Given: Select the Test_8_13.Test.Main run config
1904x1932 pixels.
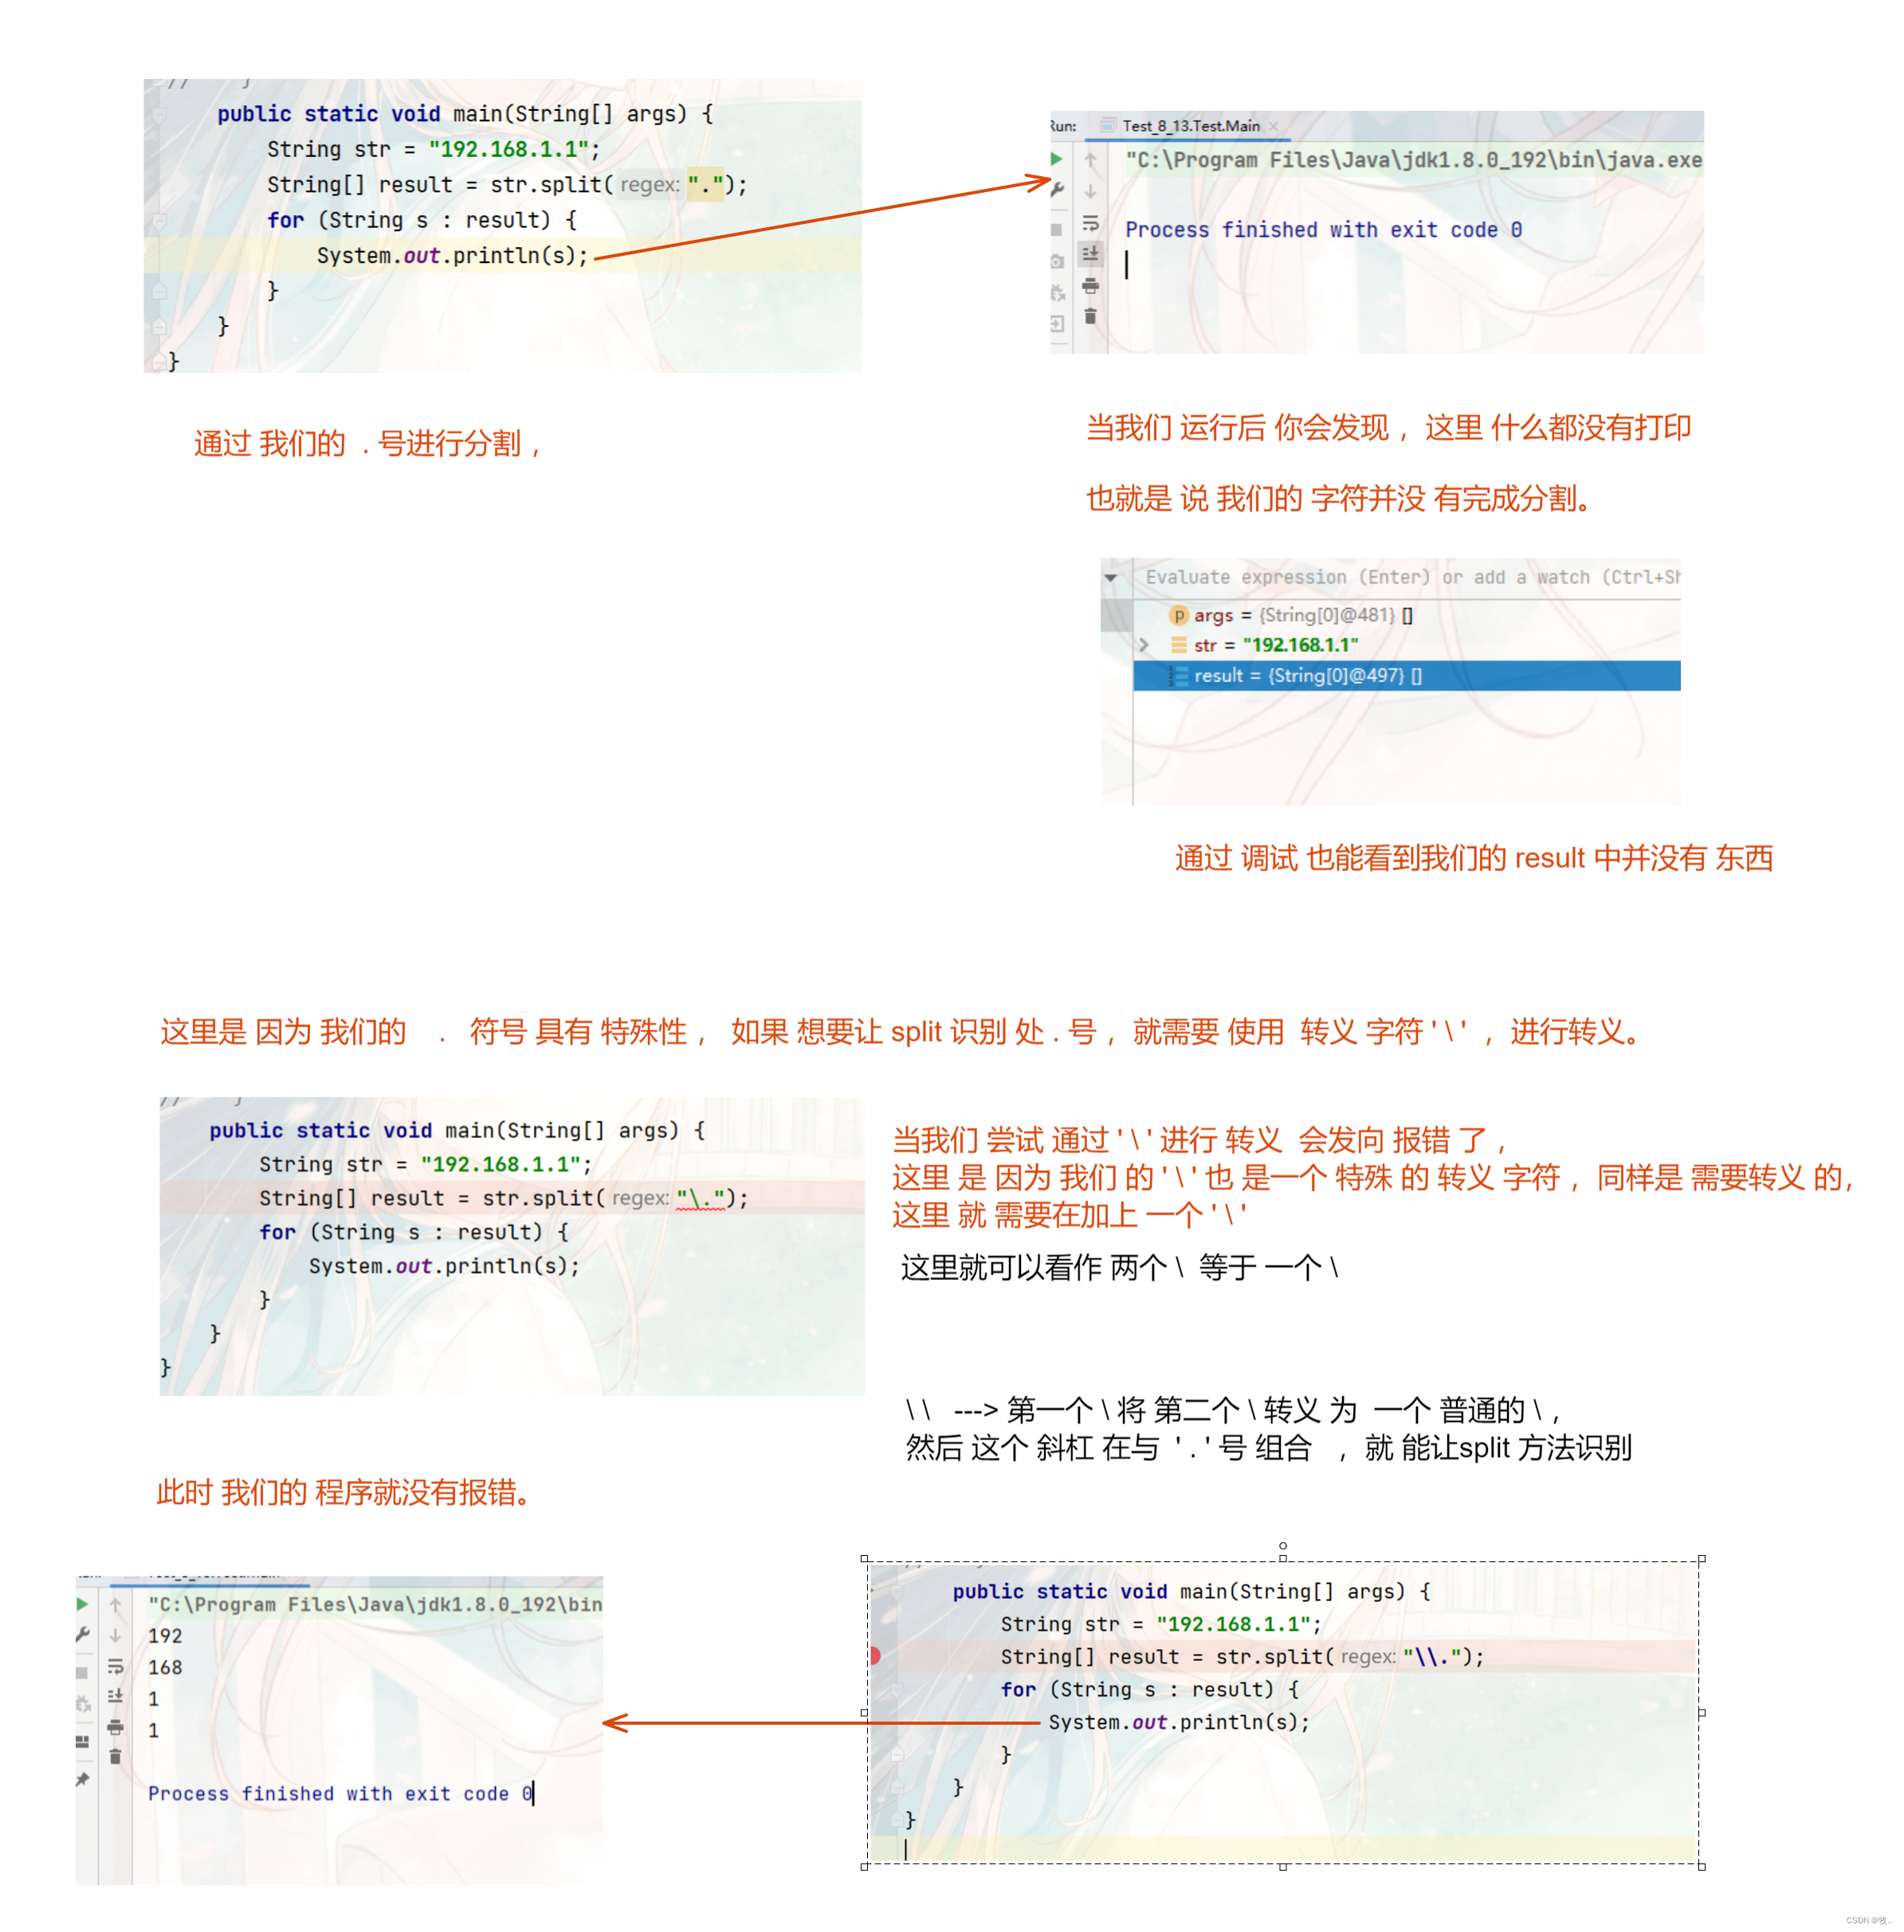Looking at the screenshot, I should pyautogui.click(x=1219, y=120).
